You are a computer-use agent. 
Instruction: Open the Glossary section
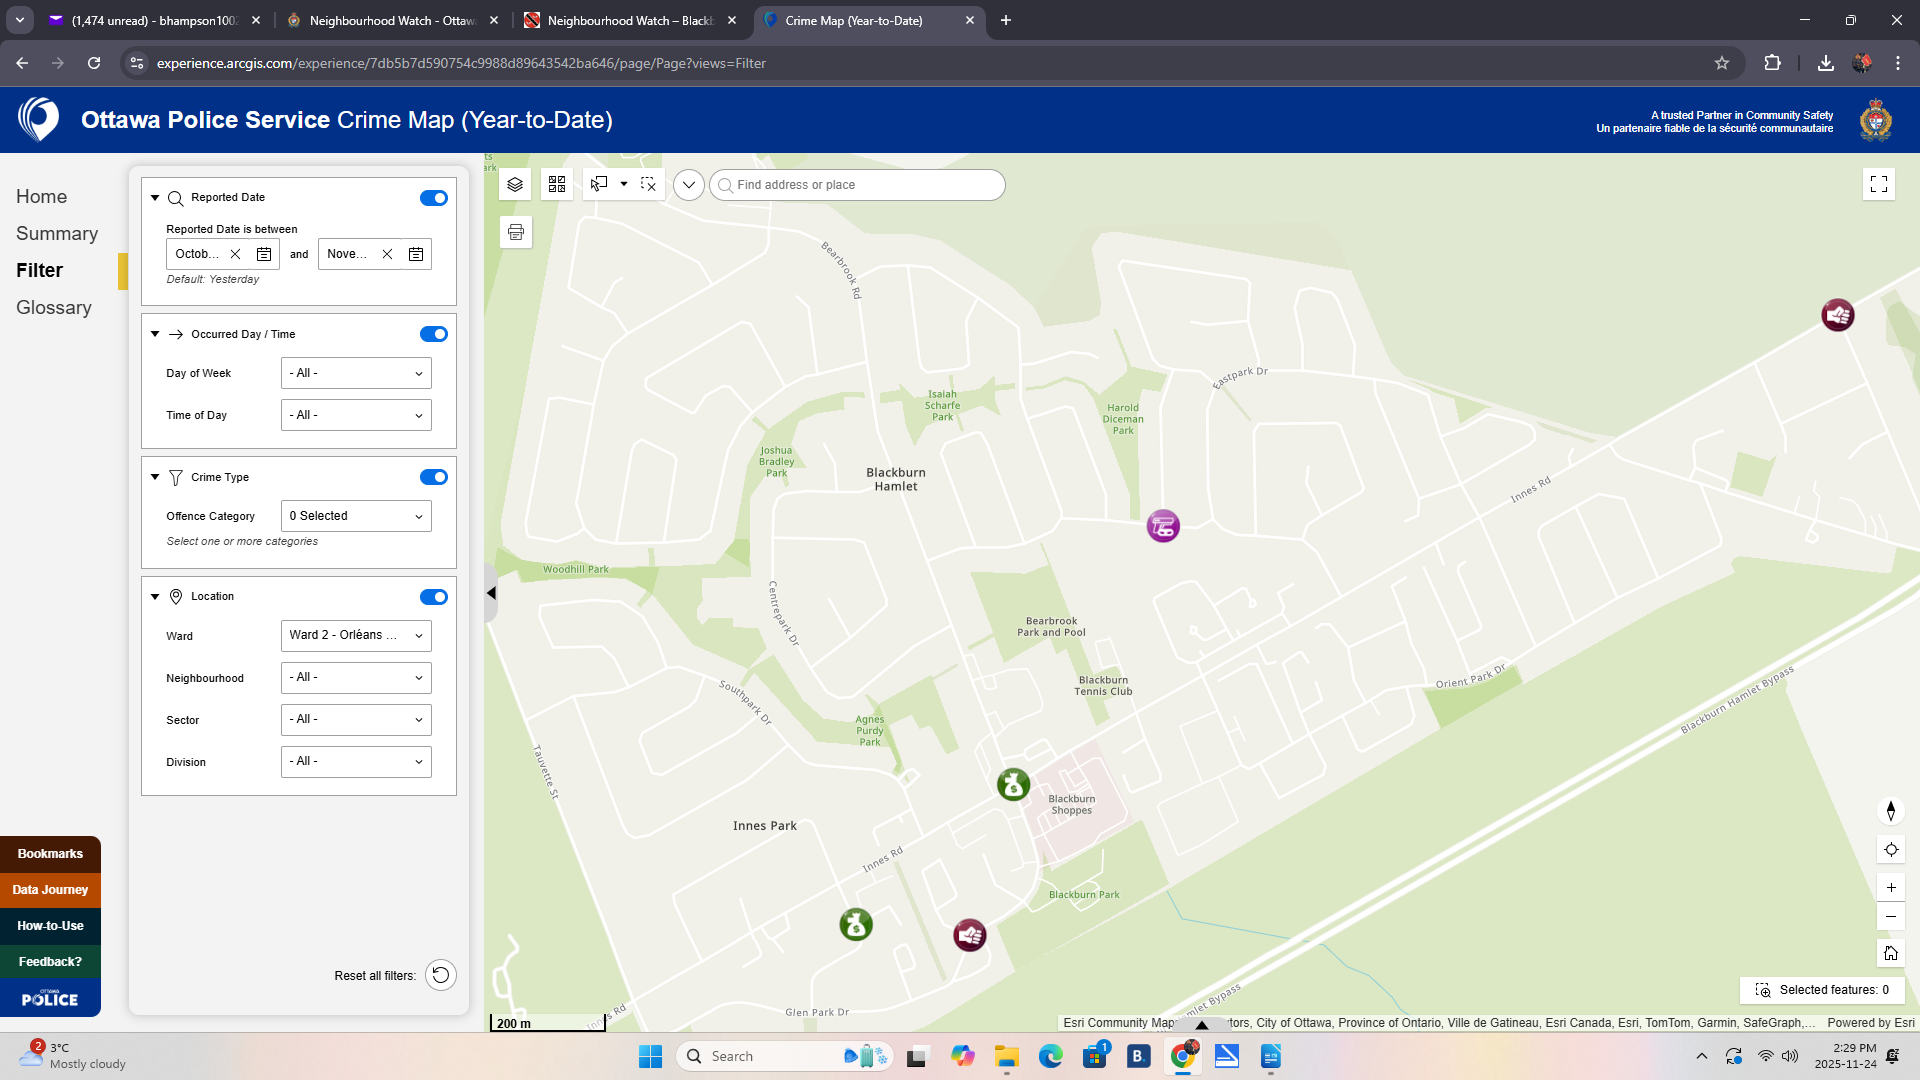pos(53,307)
